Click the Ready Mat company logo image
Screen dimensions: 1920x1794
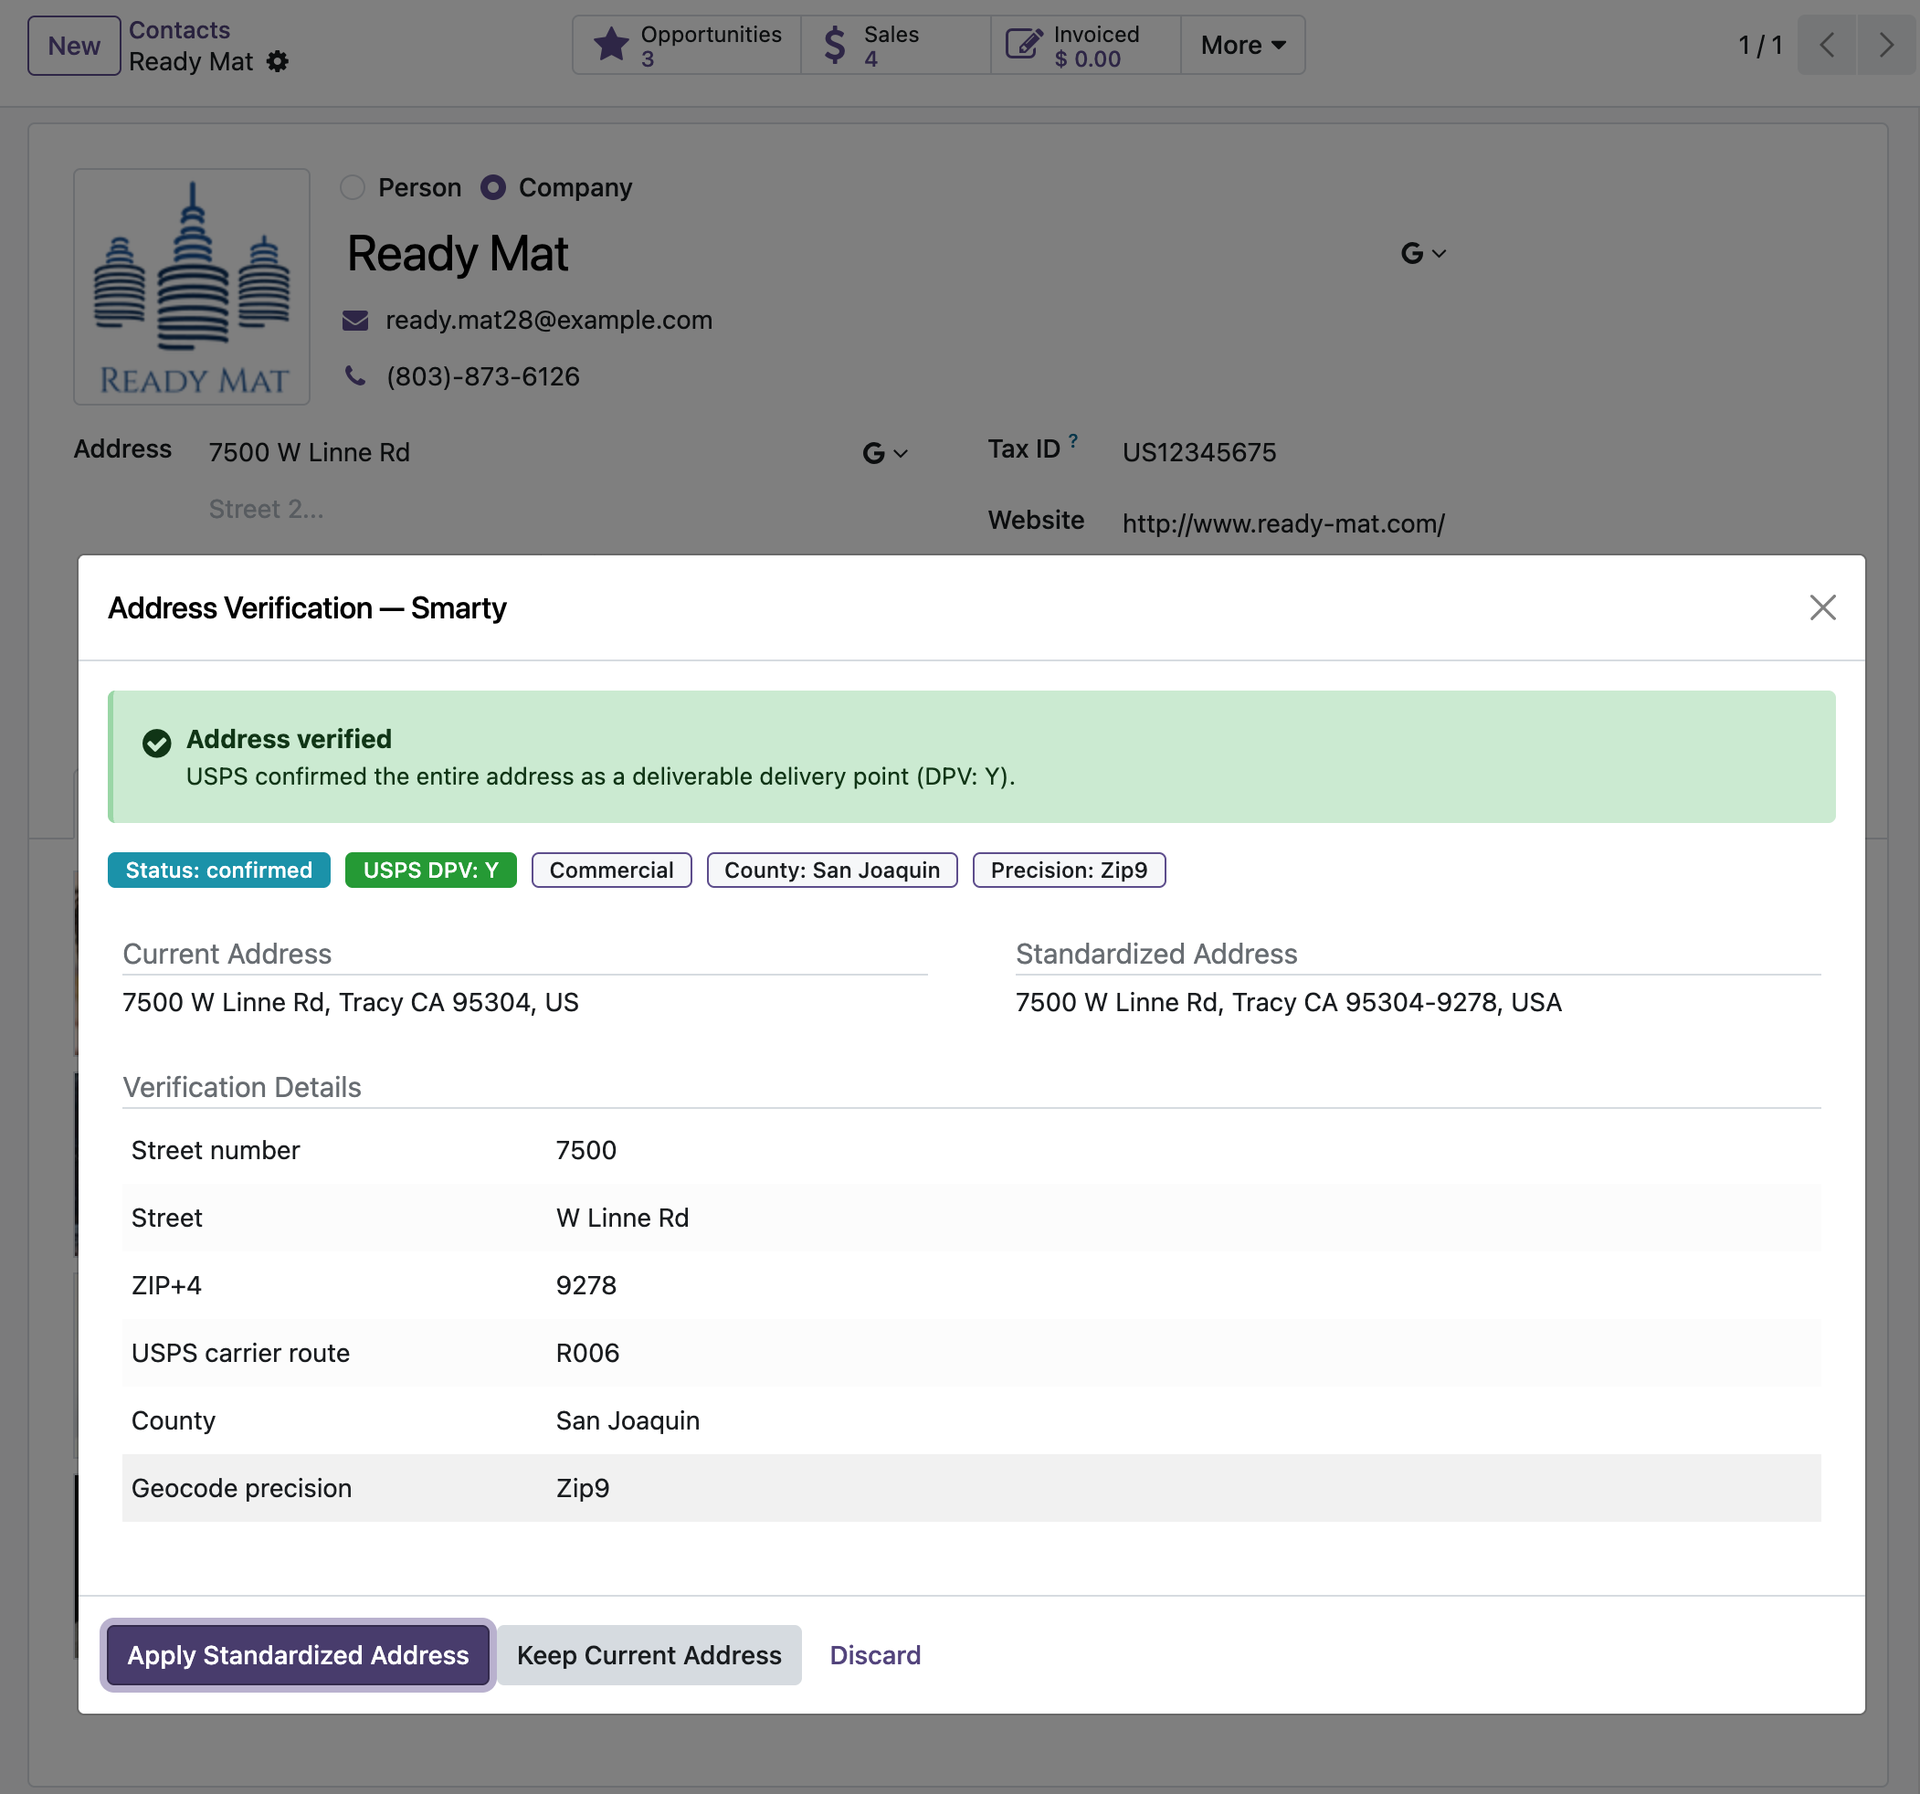pos(192,287)
